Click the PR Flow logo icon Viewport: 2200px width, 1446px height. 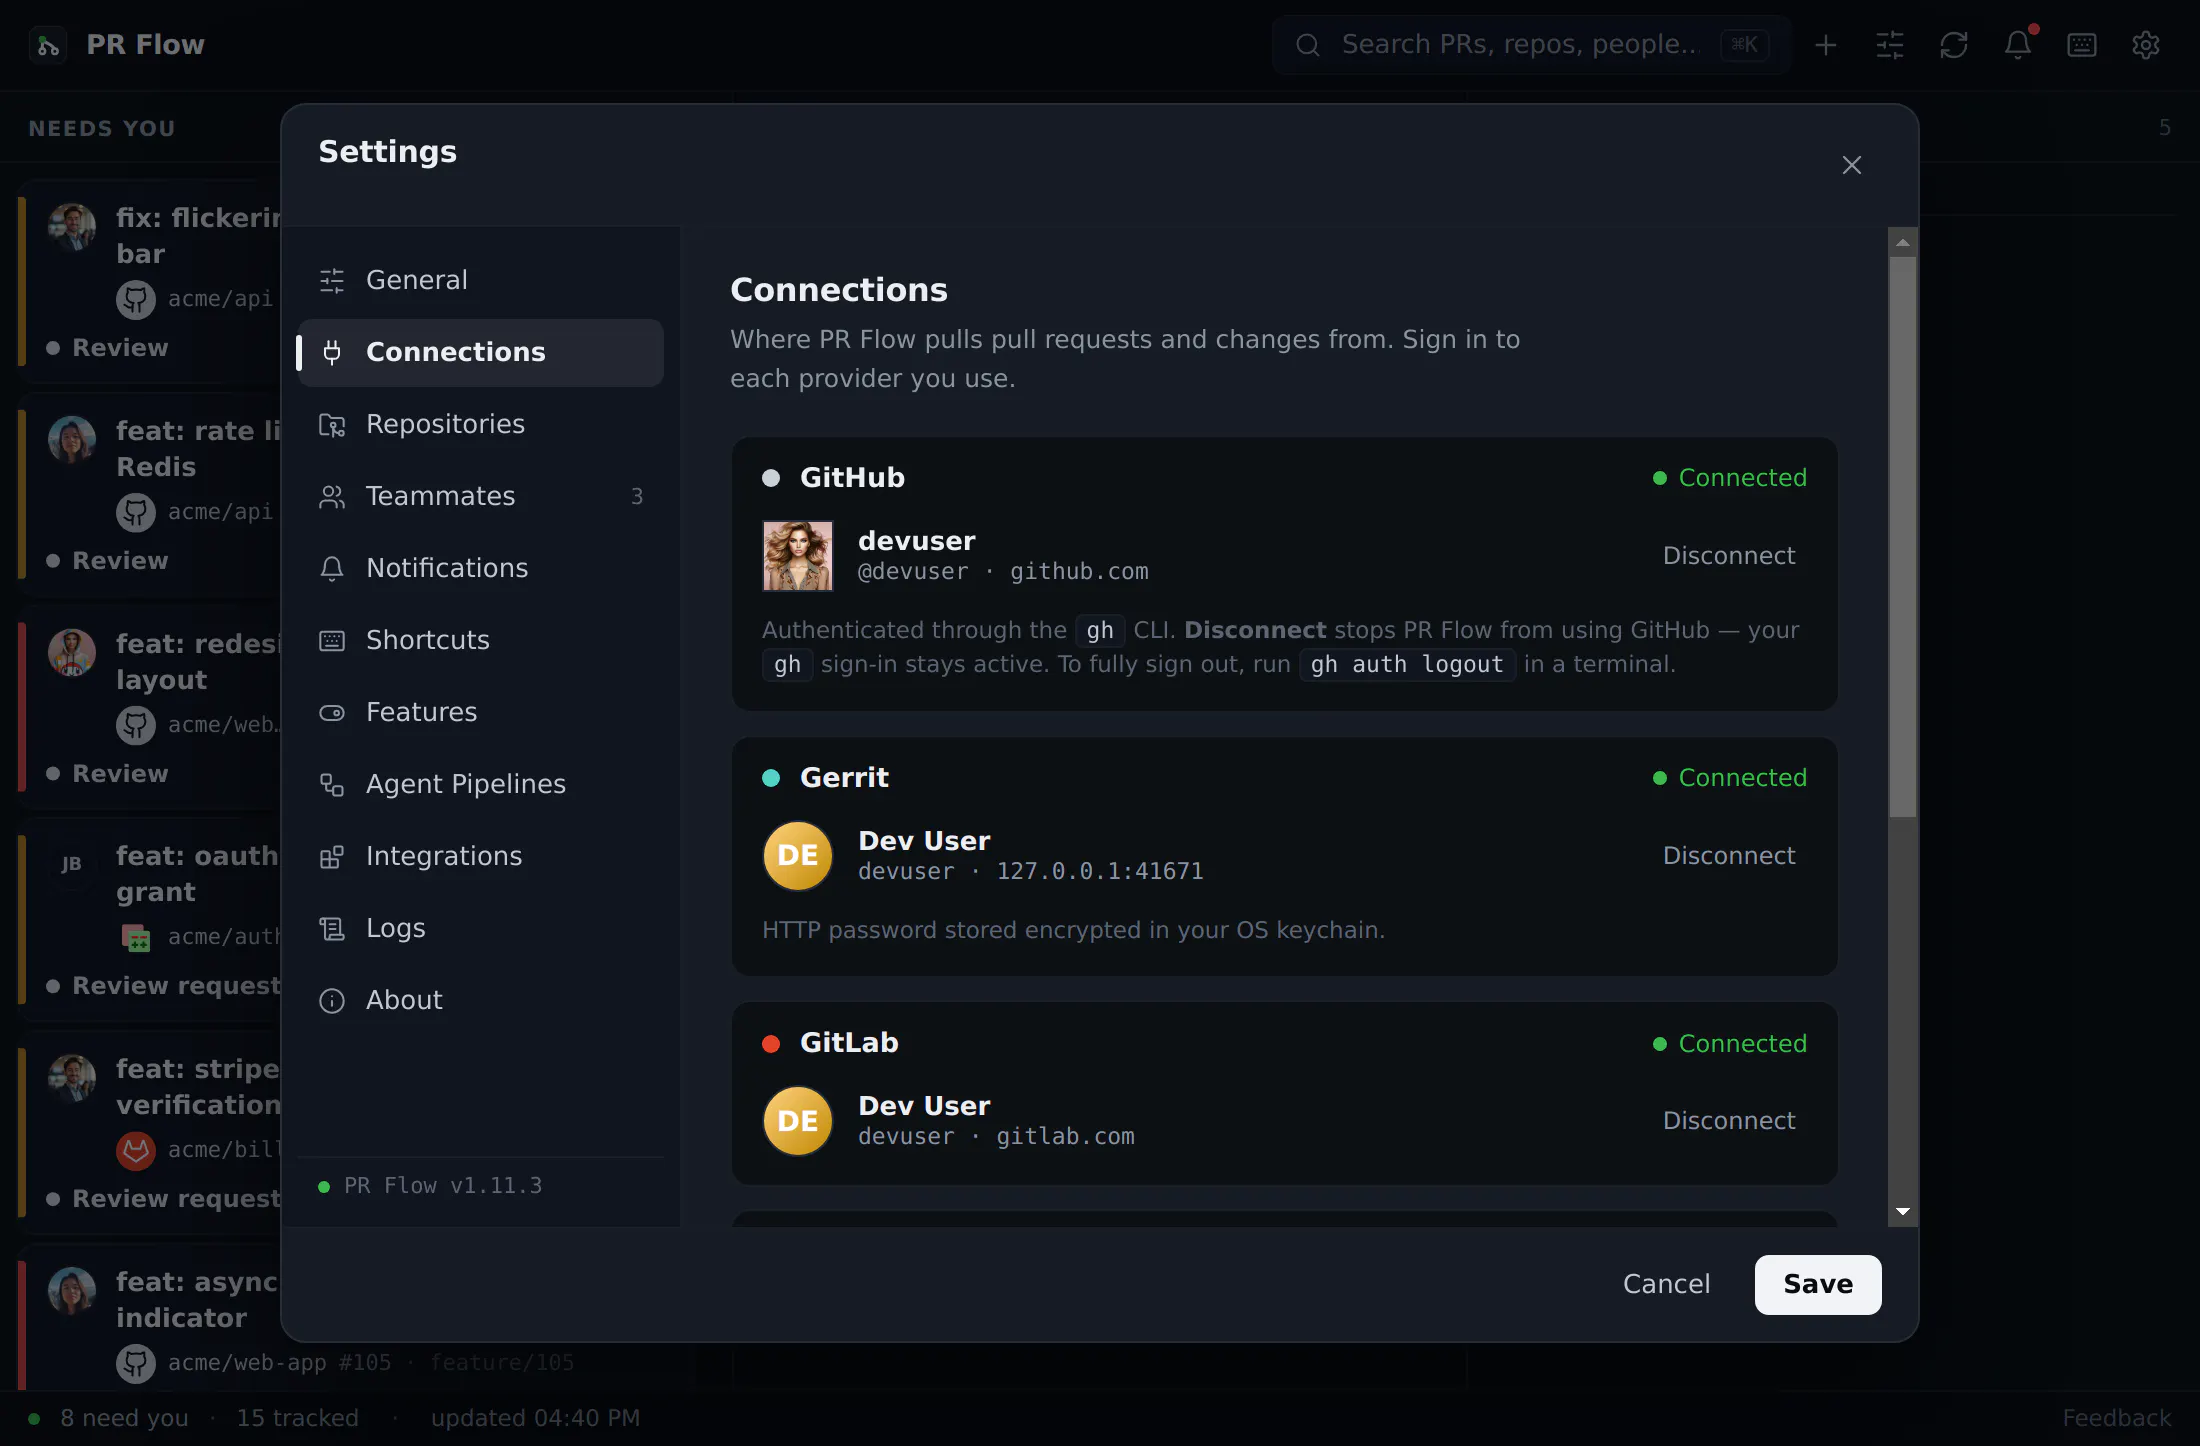pos(48,45)
